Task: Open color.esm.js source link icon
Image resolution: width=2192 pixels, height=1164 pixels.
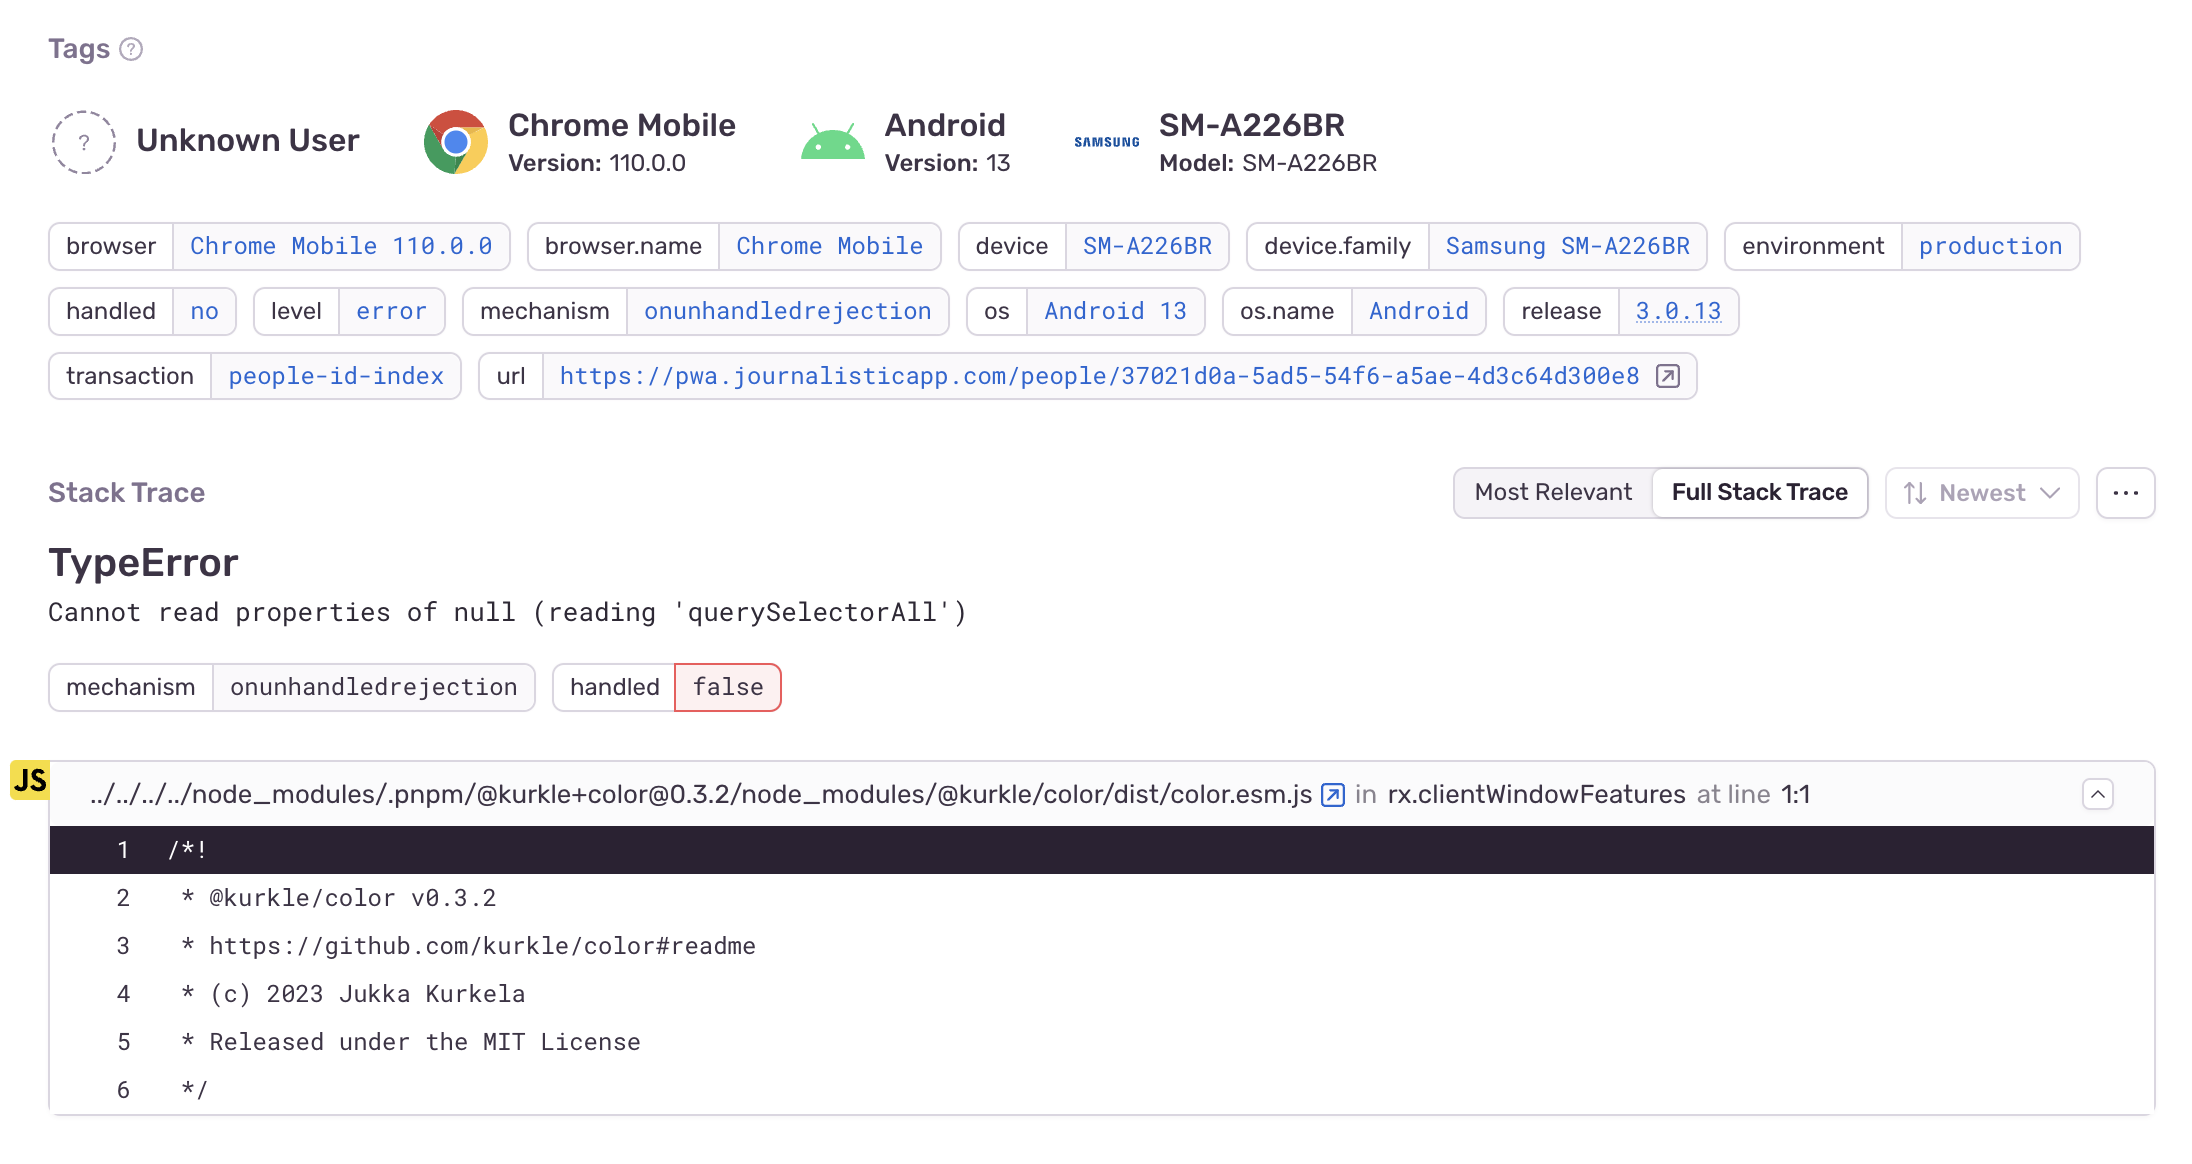Action: pyautogui.click(x=1333, y=795)
